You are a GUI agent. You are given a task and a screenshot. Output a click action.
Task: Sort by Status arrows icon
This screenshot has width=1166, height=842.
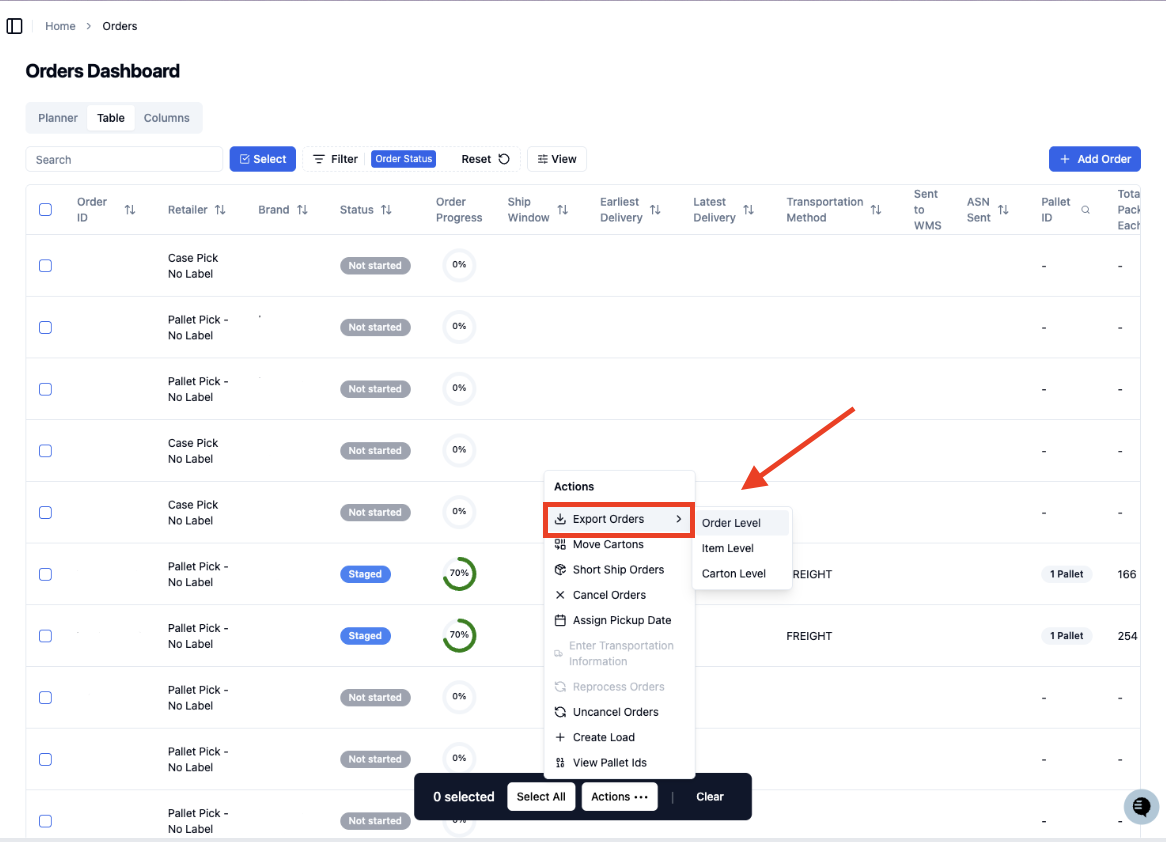(386, 210)
